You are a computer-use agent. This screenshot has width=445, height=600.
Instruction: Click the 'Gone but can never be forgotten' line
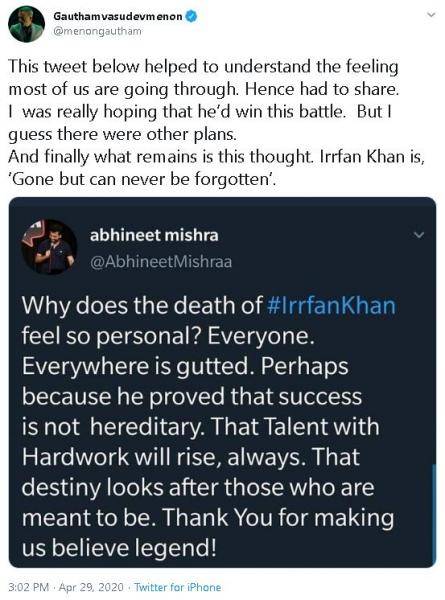click(x=141, y=179)
